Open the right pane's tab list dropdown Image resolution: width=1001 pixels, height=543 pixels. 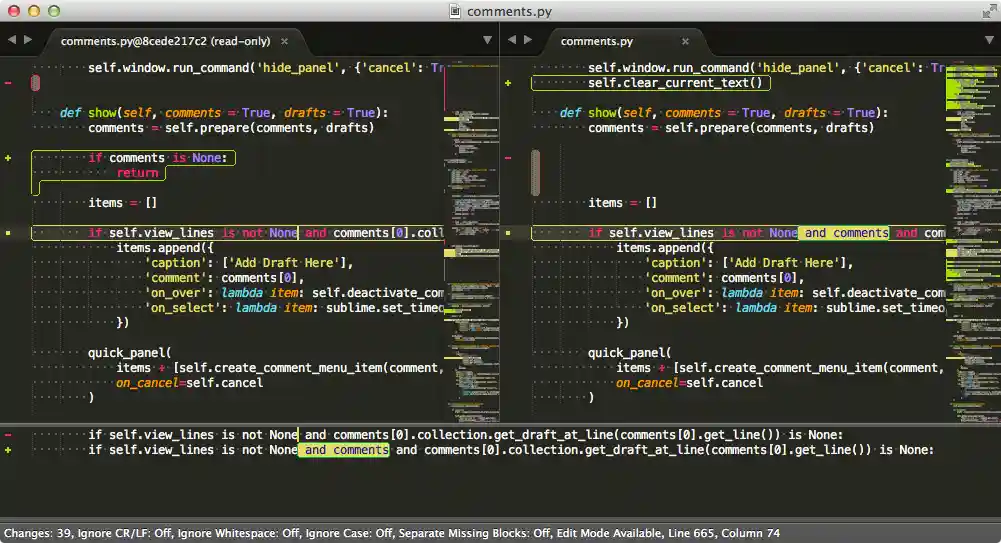[987, 40]
